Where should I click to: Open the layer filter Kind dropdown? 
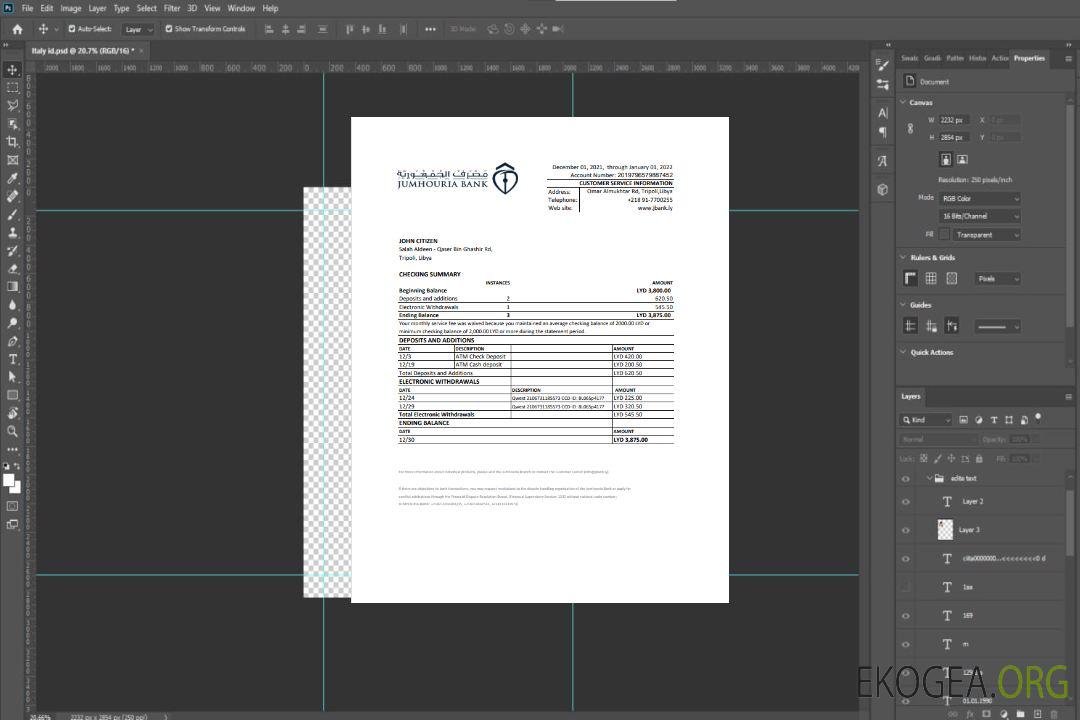[926, 420]
